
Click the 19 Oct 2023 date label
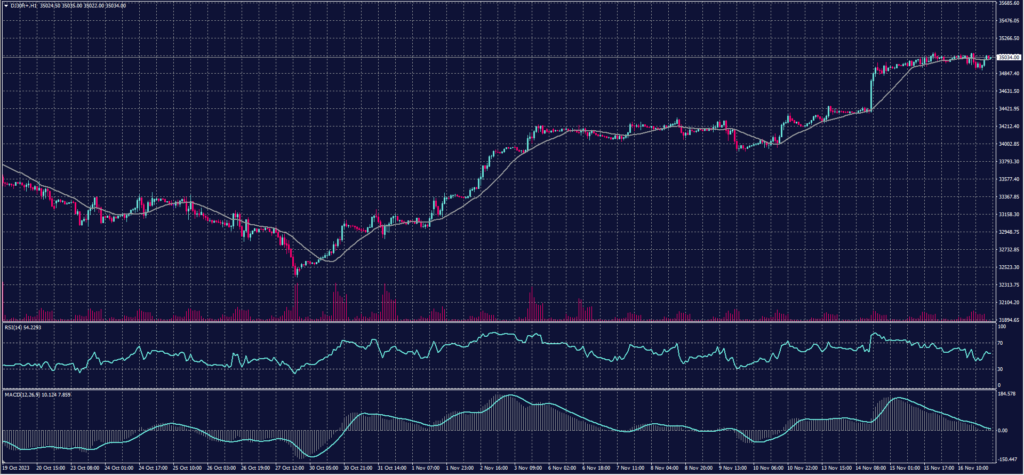[x=18, y=467]
